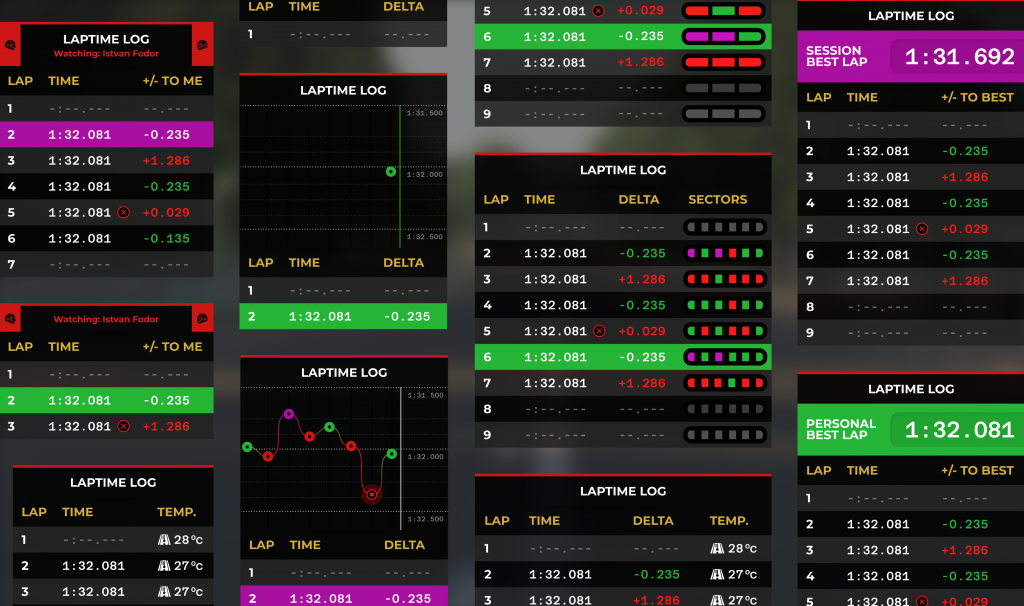The image size is (1024, 606).
Task: Click the Session Best Lap time 1:31.692
Action: (959, 57)
